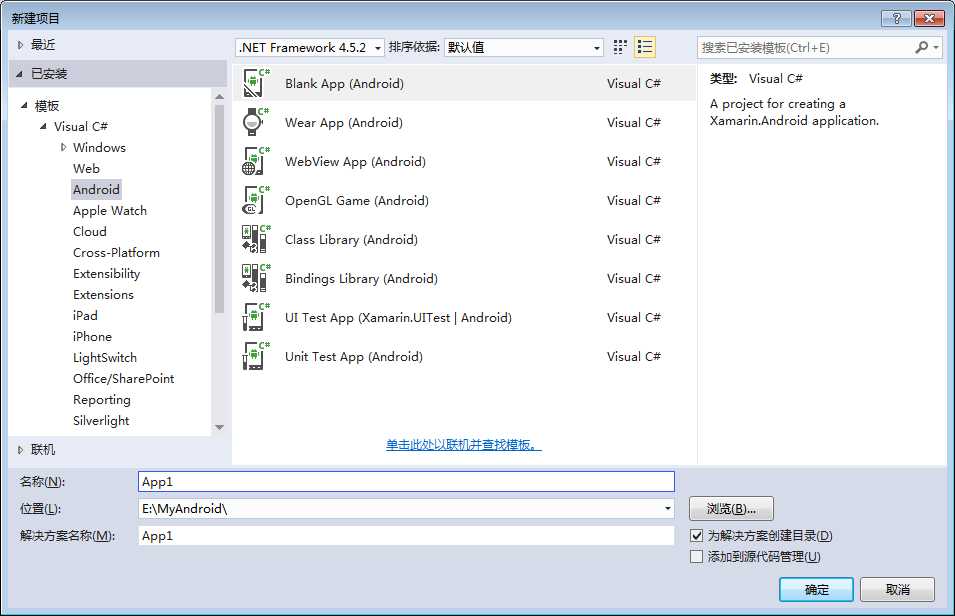Select Silverlight category
This screenshot has width=955, height=616.
(x=101, y=421)
